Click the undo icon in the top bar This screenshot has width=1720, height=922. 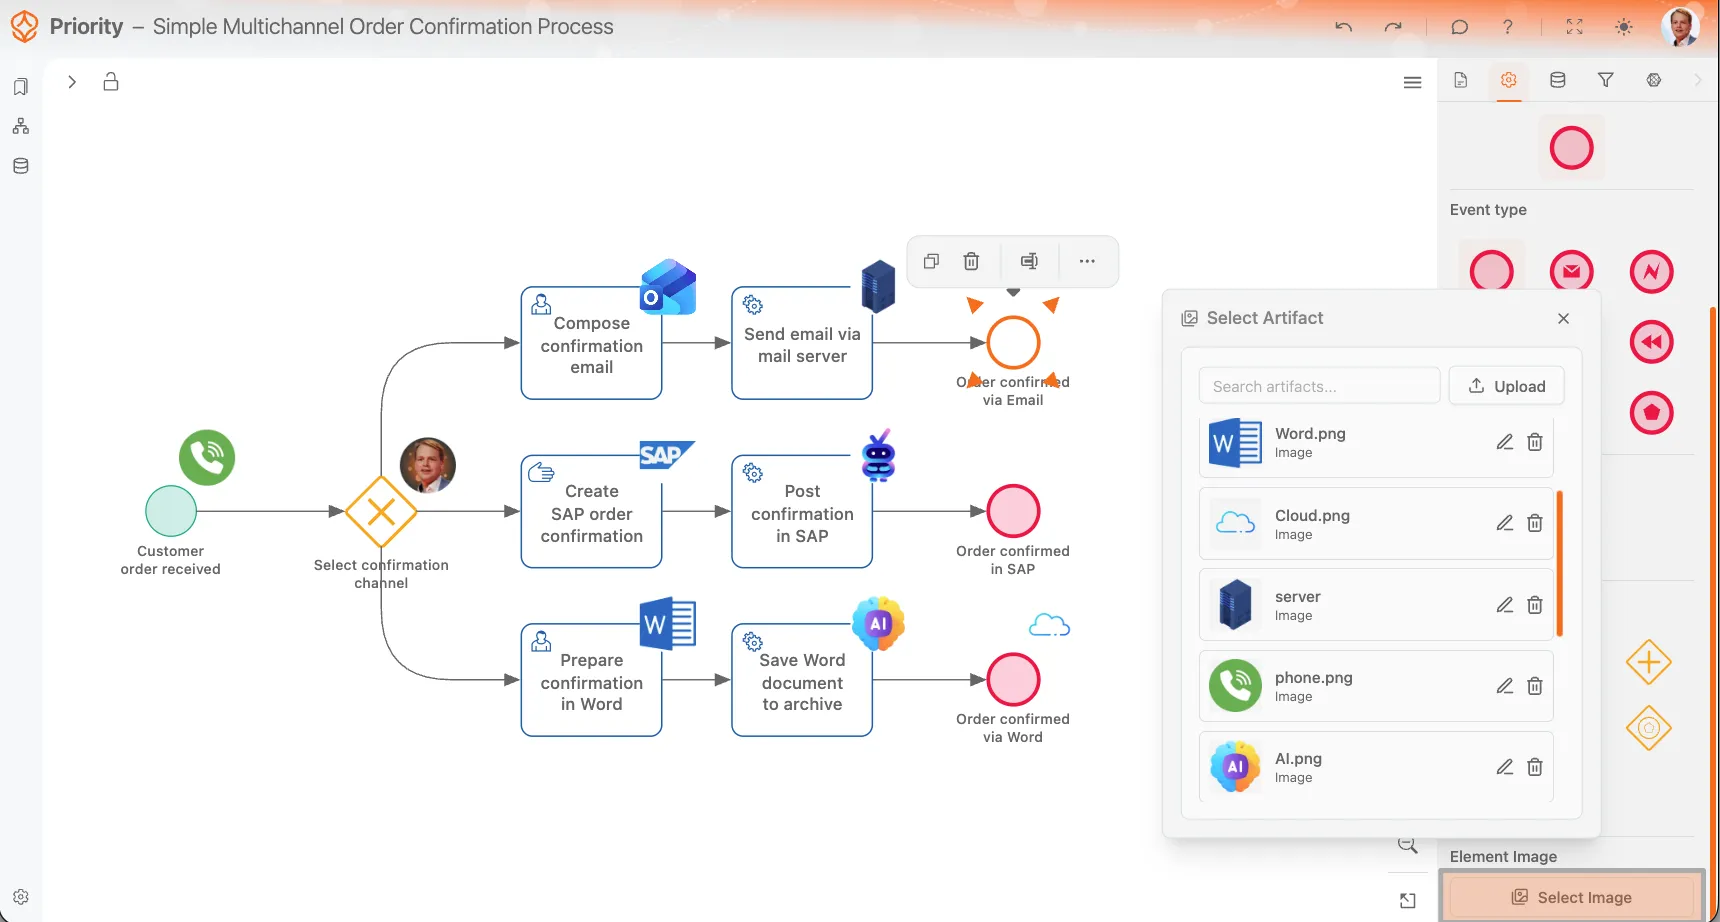1343,27
